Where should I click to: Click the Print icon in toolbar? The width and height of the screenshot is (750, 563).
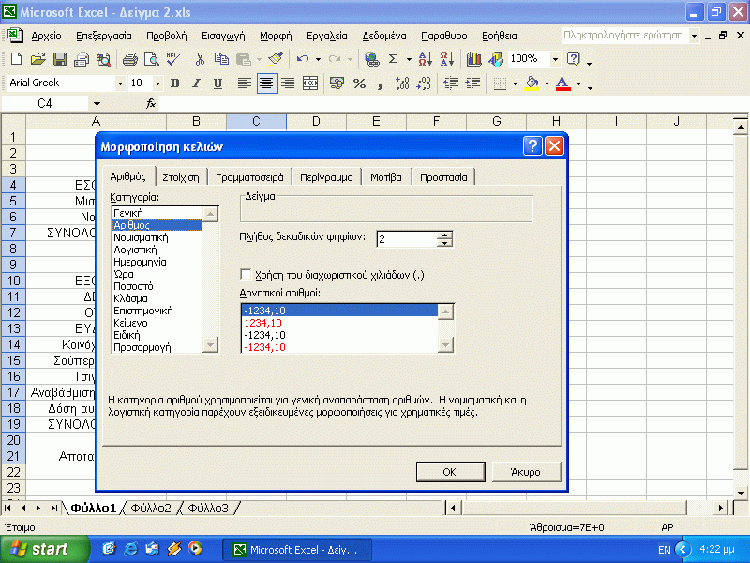click(x=130, y=59)
